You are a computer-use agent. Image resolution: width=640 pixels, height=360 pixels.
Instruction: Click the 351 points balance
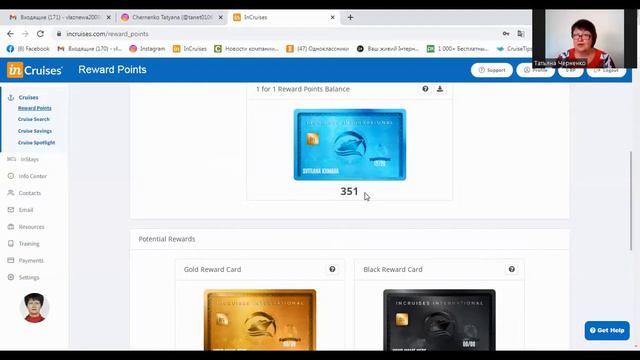(349, 191)
